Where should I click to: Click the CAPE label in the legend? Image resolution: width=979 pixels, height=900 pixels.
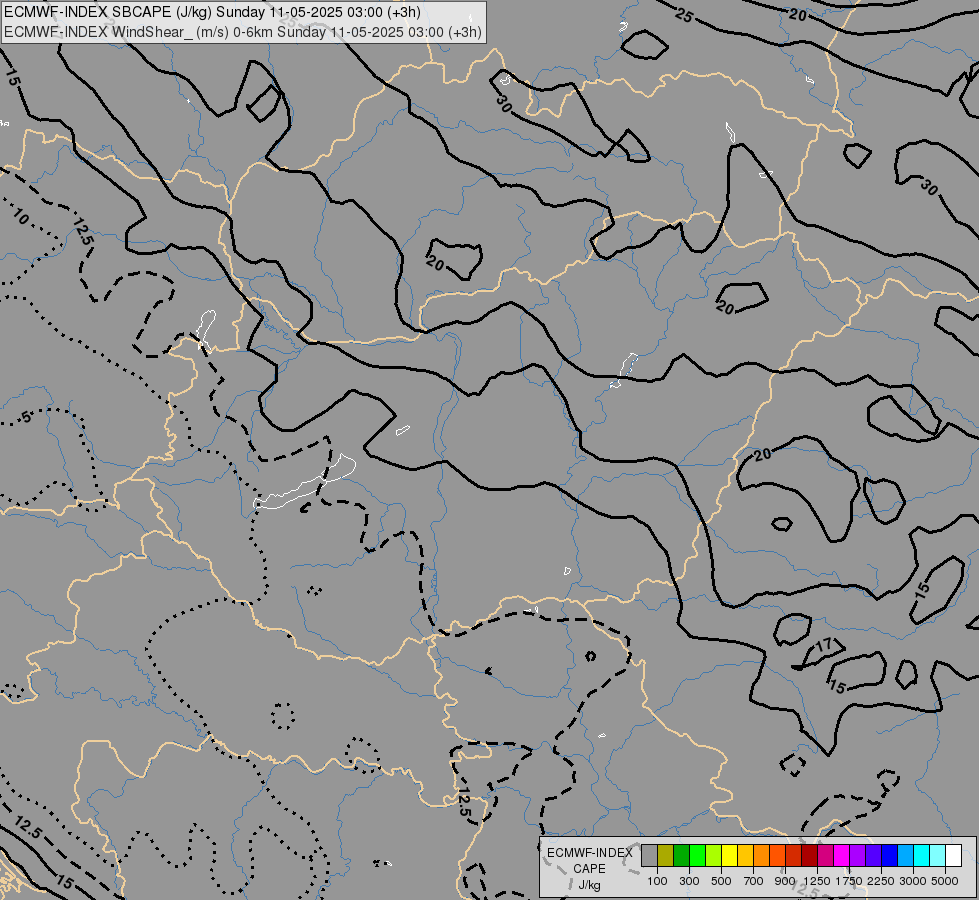[x=589, y=869]
